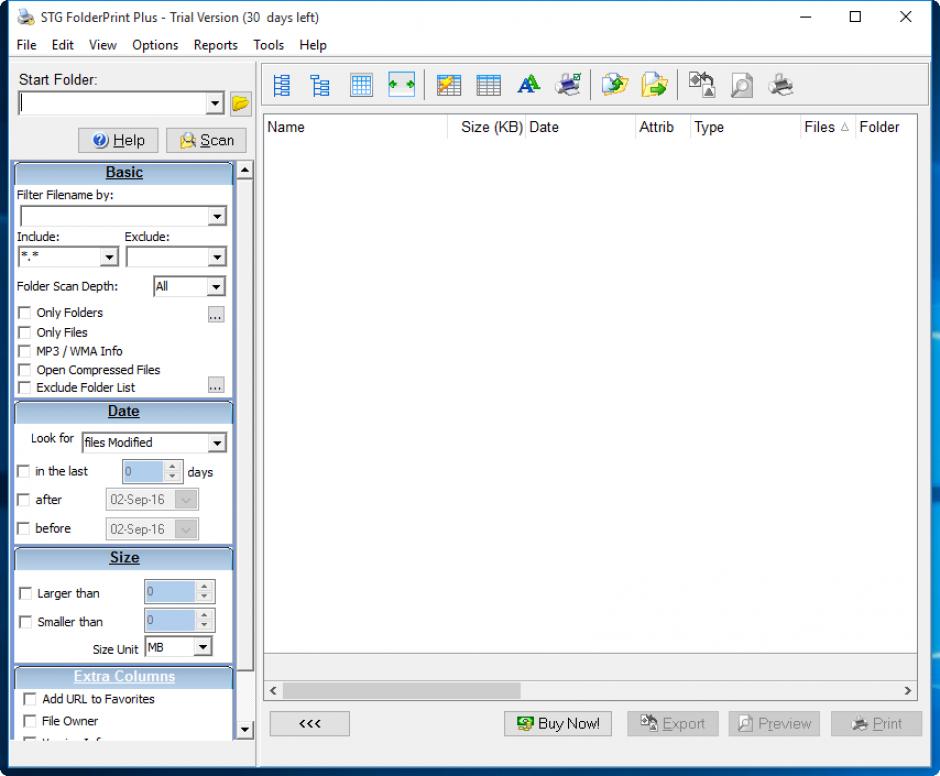
Task: Click the Help button with question icon
Action: click(x=118, y=140)
